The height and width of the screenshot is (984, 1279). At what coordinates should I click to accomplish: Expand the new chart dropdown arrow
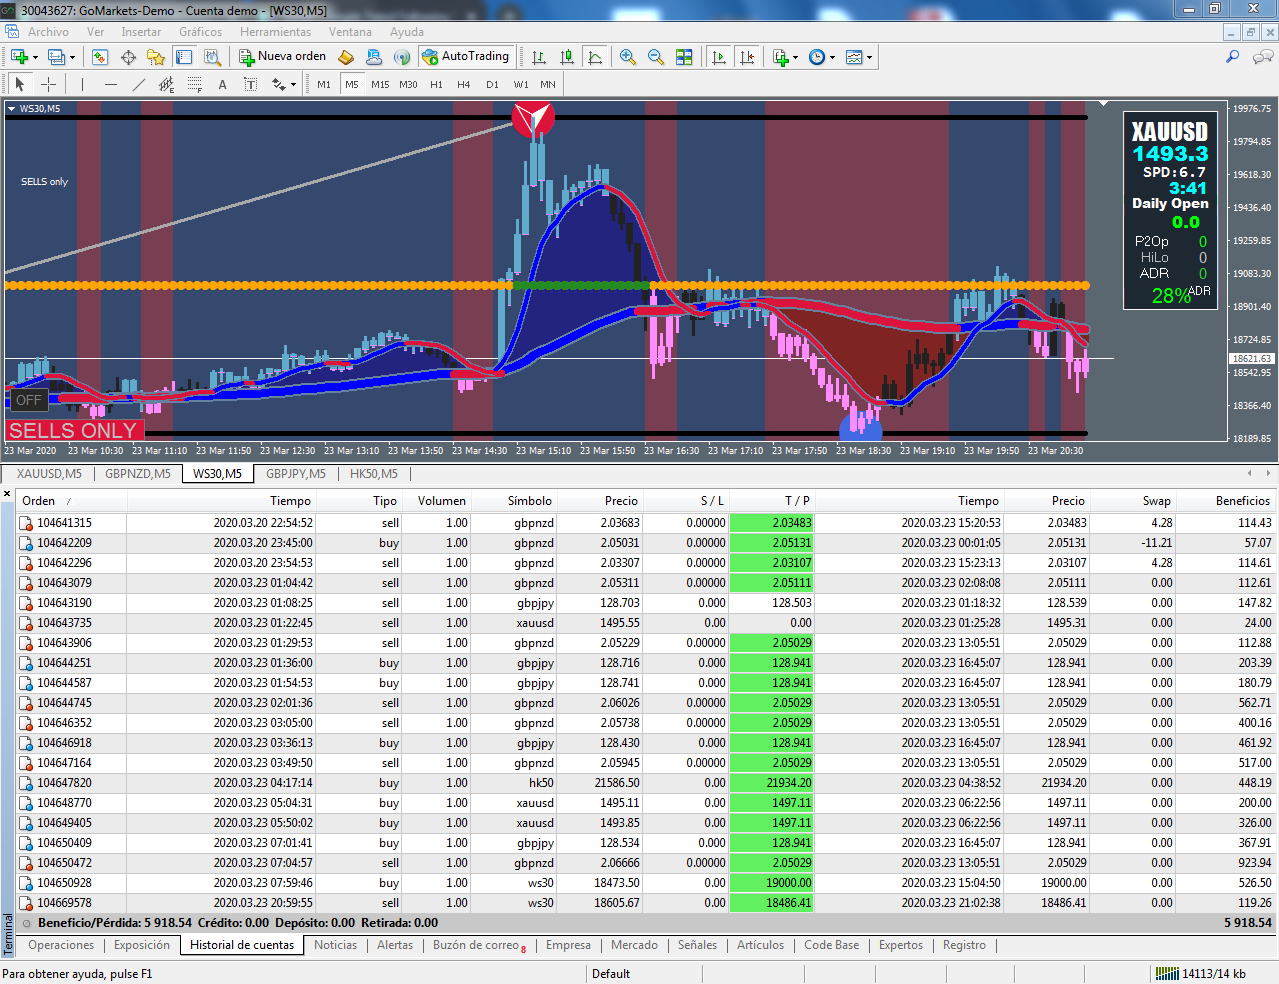[x=35, y=57]
